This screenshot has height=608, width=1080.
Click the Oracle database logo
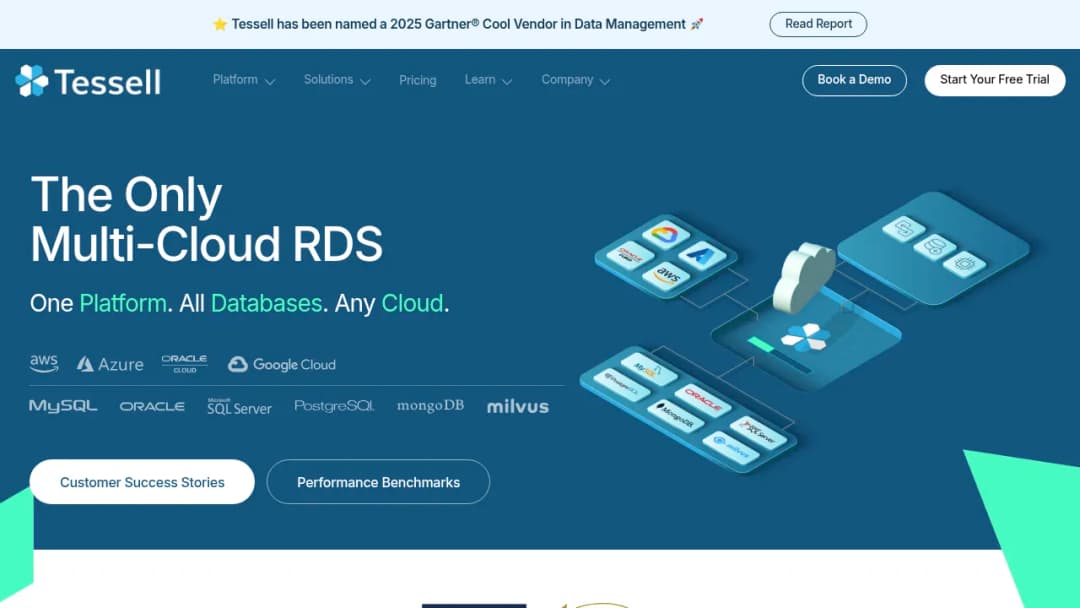point(152,406)
